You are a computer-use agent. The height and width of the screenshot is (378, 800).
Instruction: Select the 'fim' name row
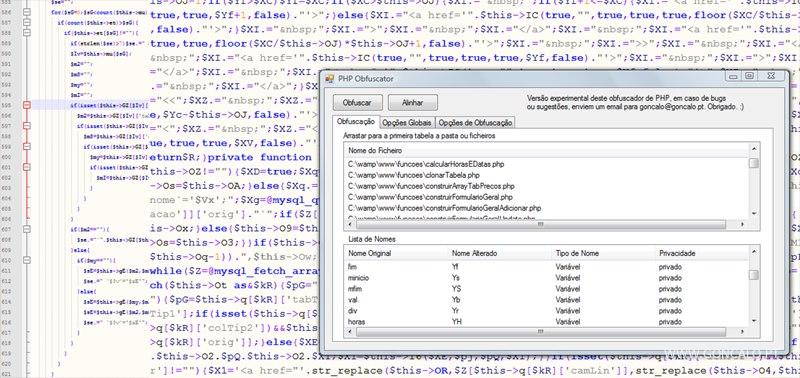(x=545, y=267)
